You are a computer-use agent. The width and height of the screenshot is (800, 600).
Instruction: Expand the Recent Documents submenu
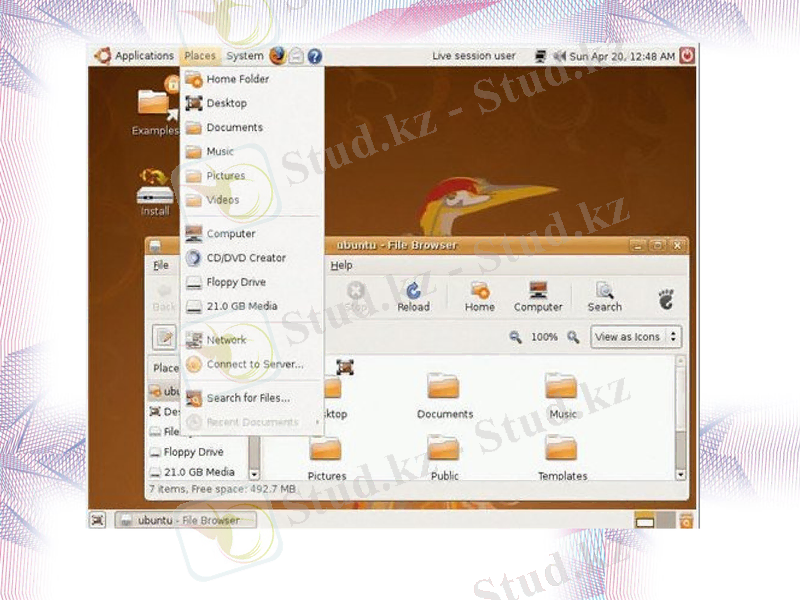(252, 422)
